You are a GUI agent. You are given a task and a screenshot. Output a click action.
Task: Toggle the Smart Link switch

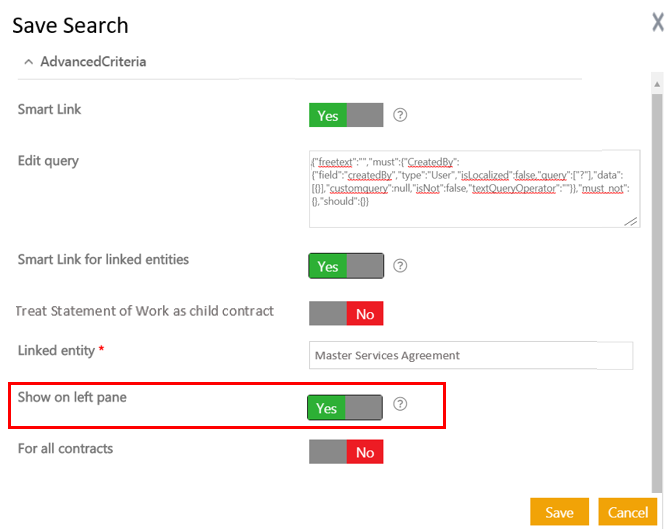pyautogui.click(x=346, y=115)
